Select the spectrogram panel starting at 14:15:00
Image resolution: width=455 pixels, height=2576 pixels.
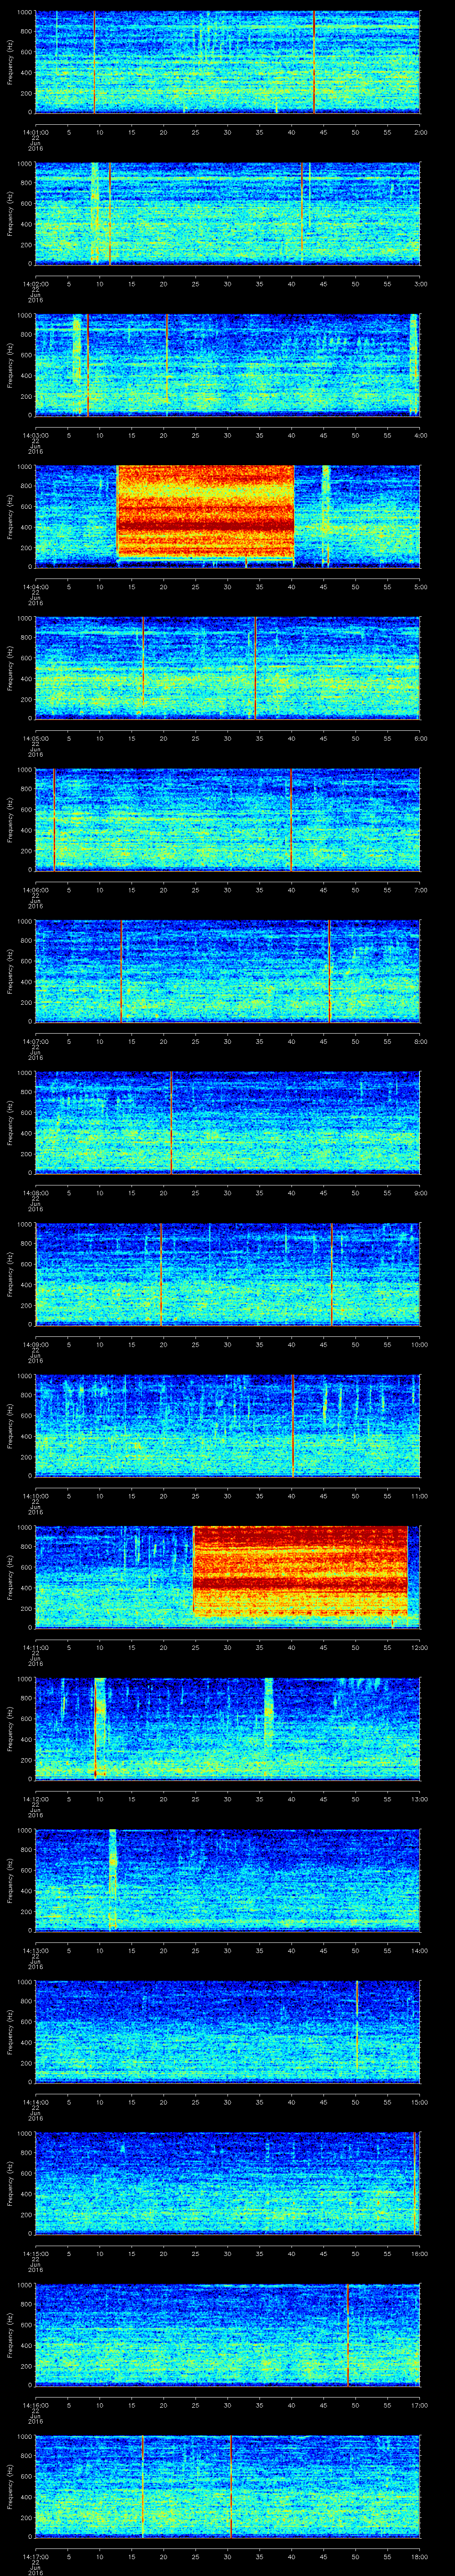click(x=228, y=2183)
